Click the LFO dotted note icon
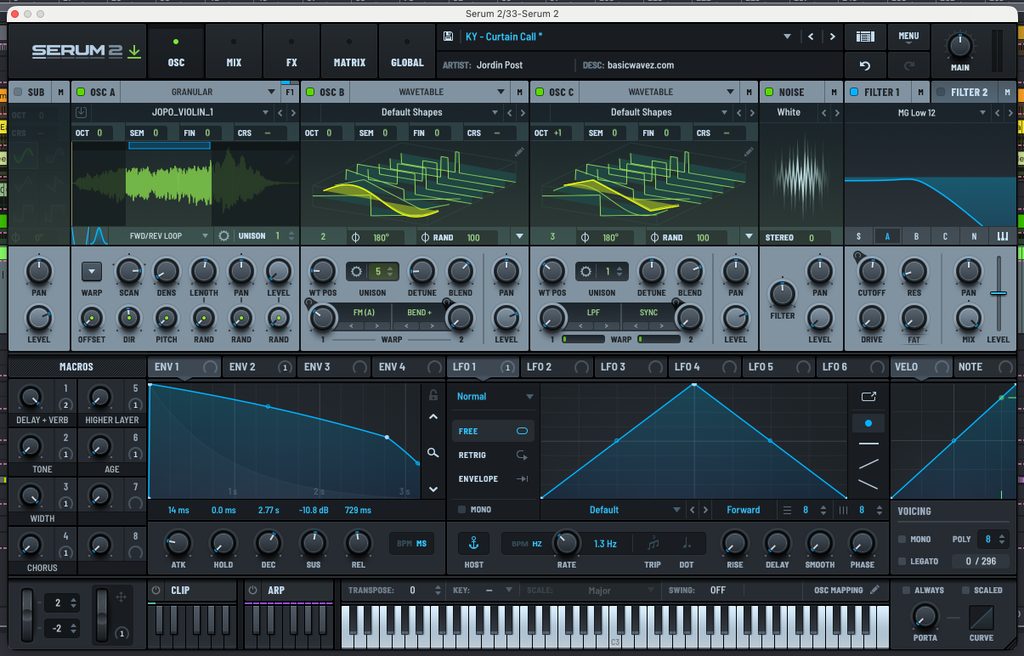 pos(686,543)
